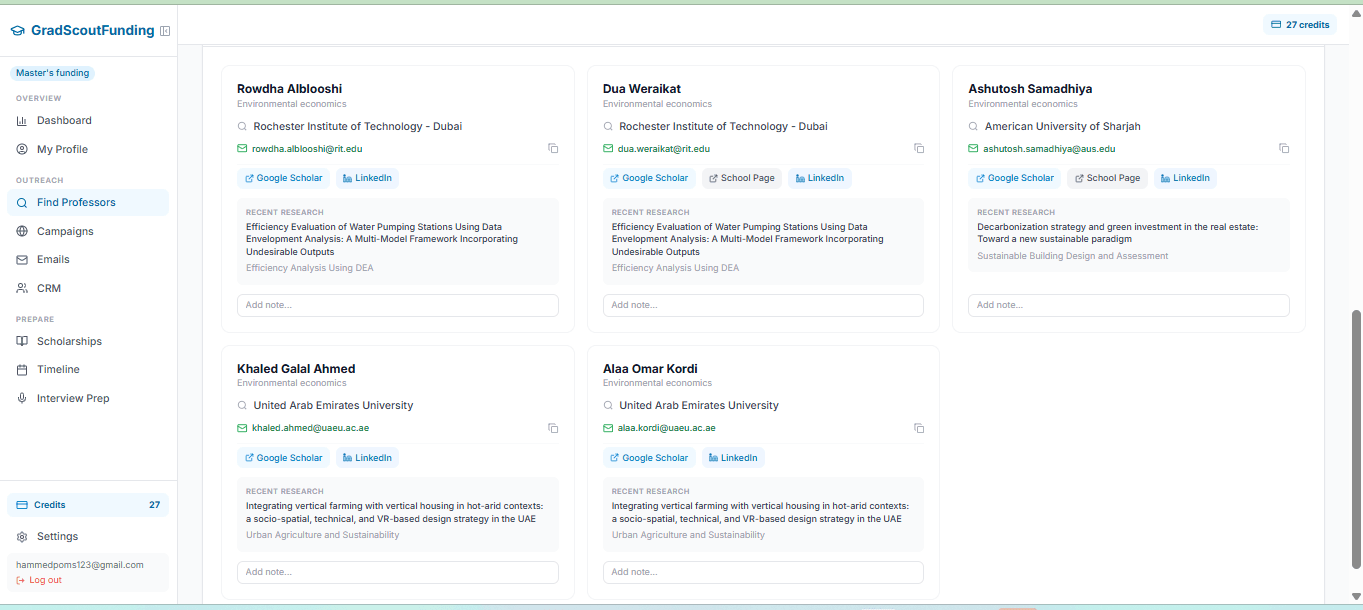The image size is (1363, 610).
Task: Copy rowdha.alblooshi@rit.edu email icon
Action: pyautogui.click(x=553, y=148)
